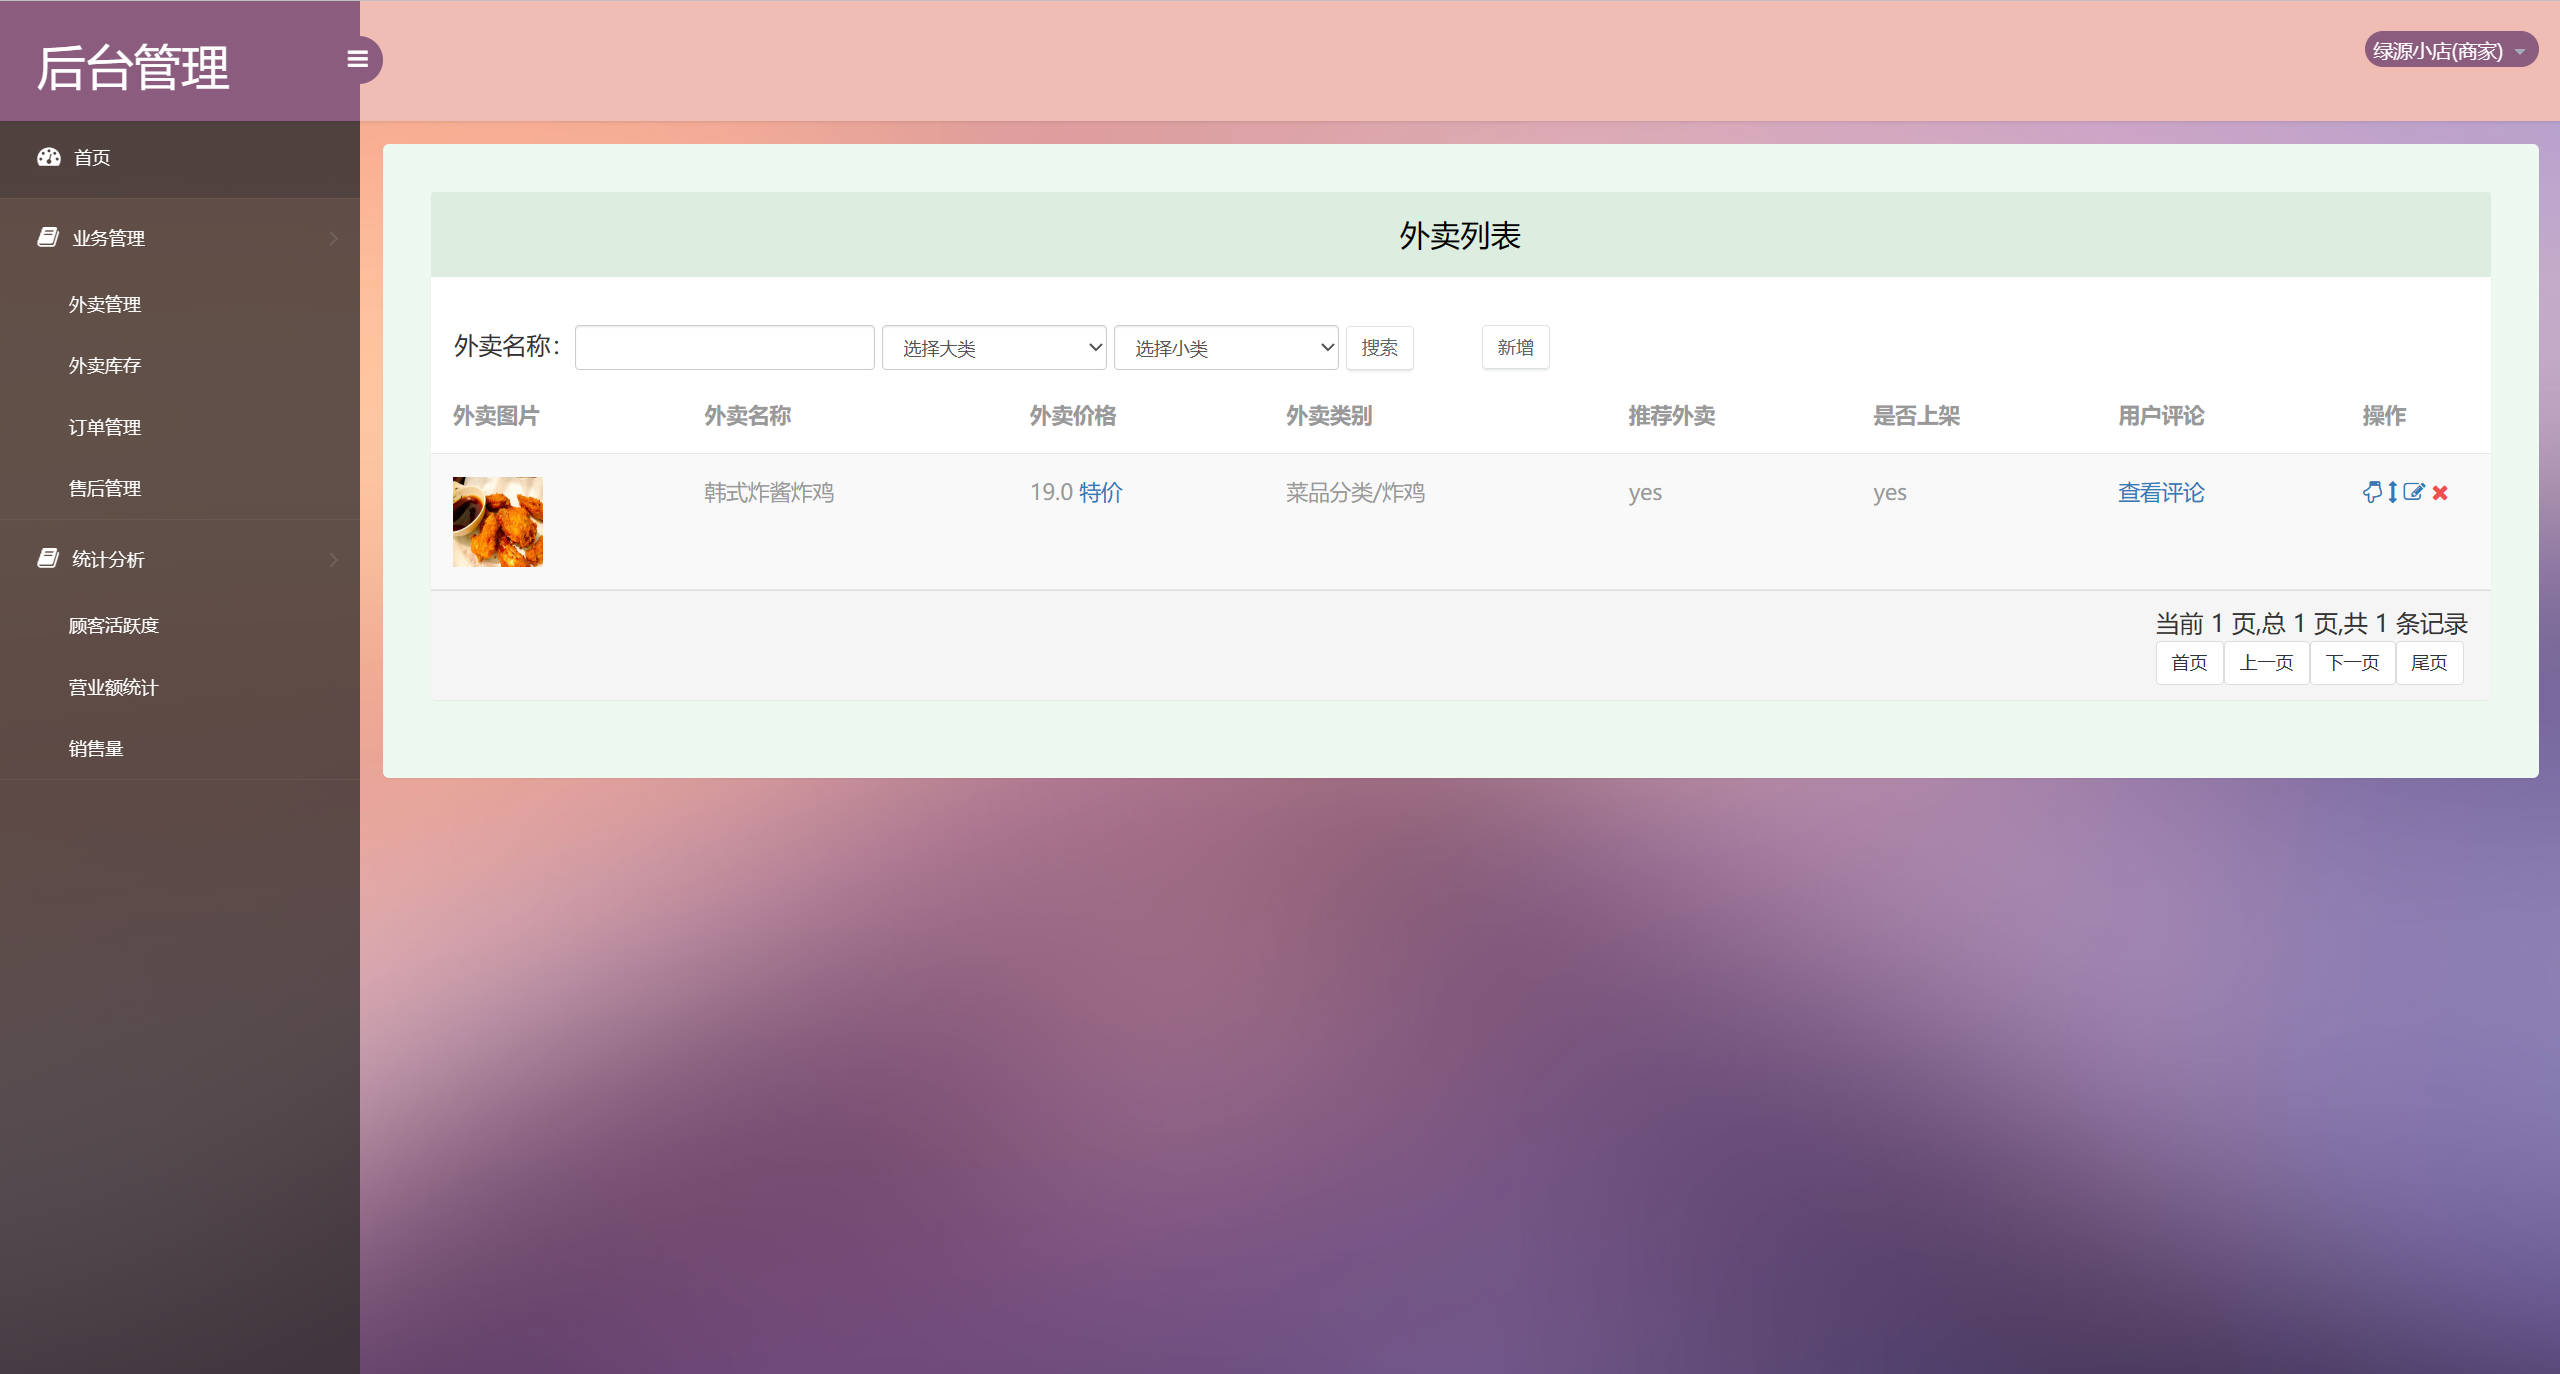Click the book icon beside 统计分析
2560x1374 pixels.
click(49, 558)
